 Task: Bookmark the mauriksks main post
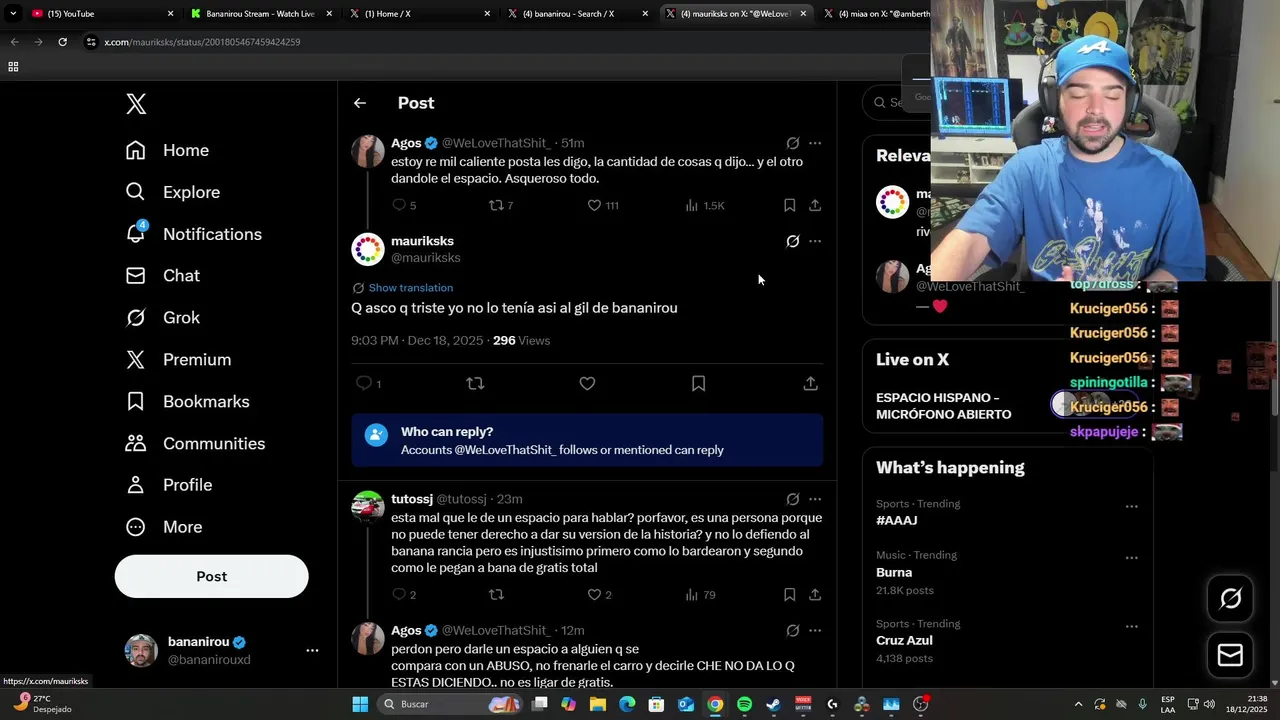click(698, 383)
